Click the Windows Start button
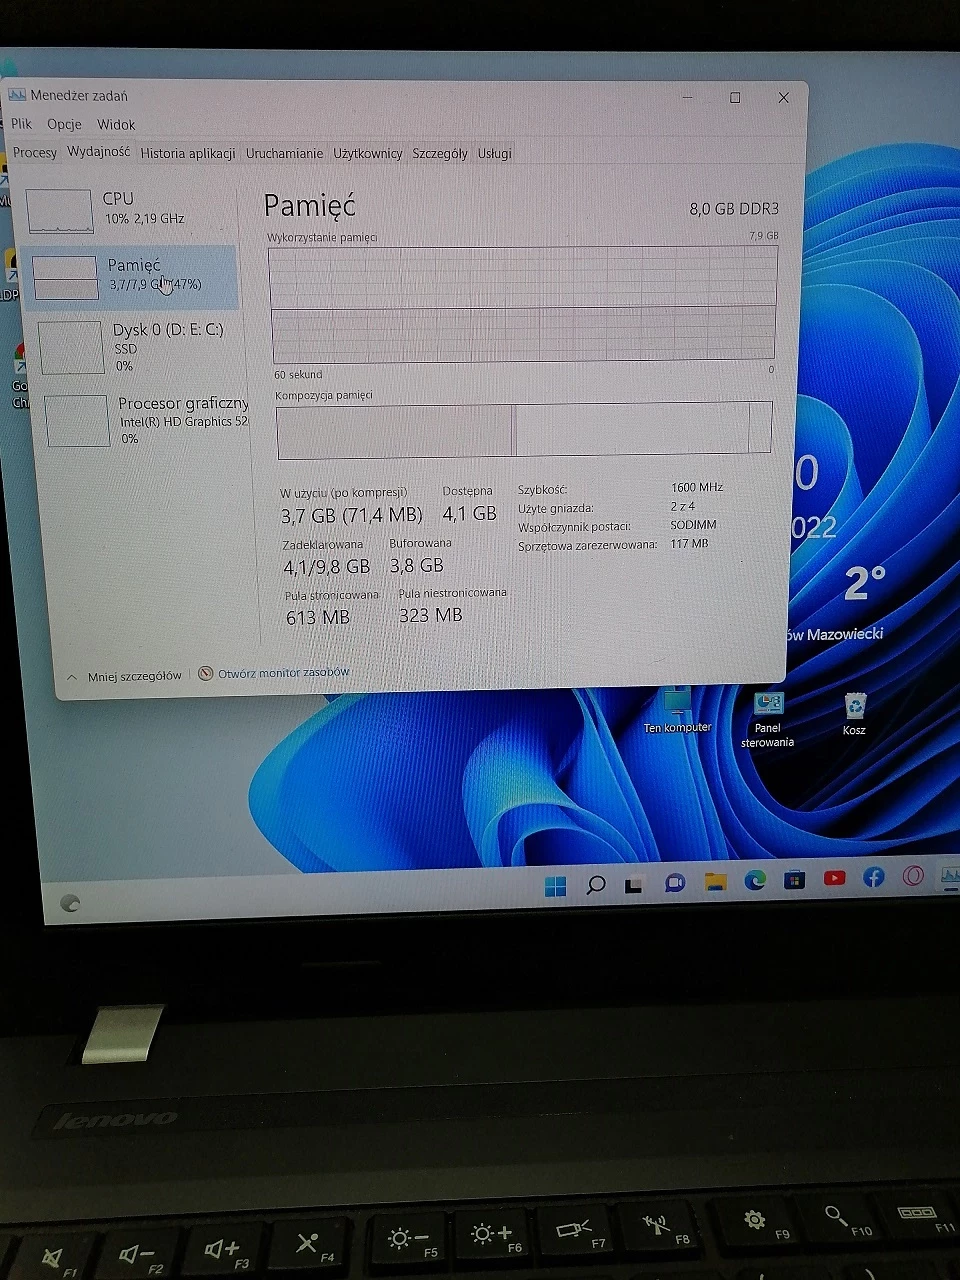The image size is (960, 1280). coord(554,884)
